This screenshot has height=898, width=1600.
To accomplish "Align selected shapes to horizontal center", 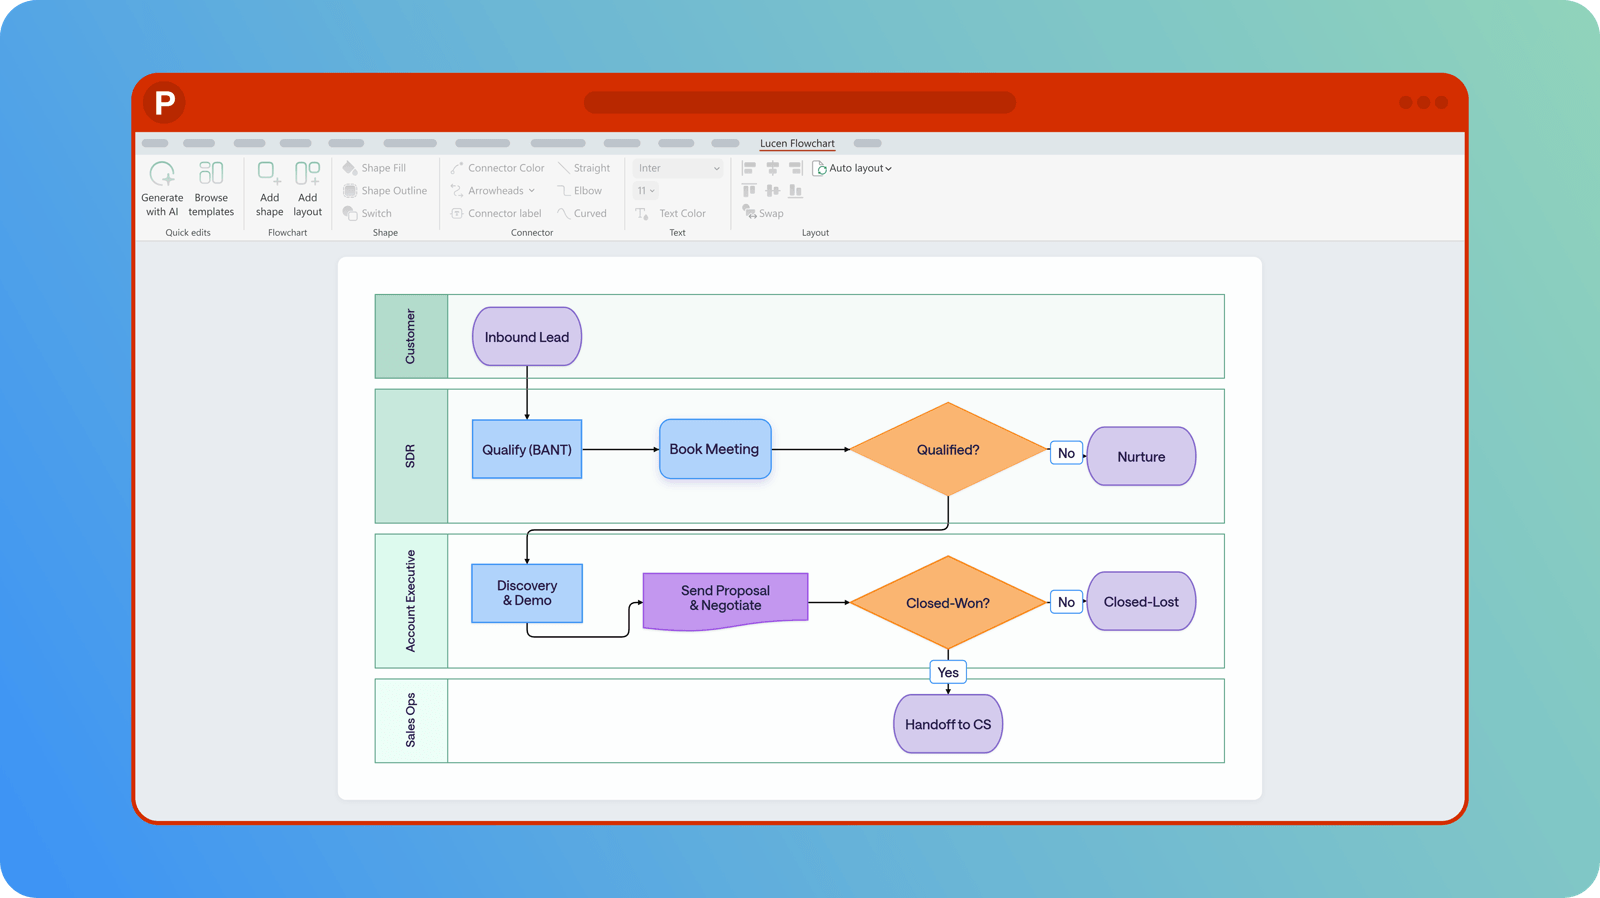I will (772, 168).
